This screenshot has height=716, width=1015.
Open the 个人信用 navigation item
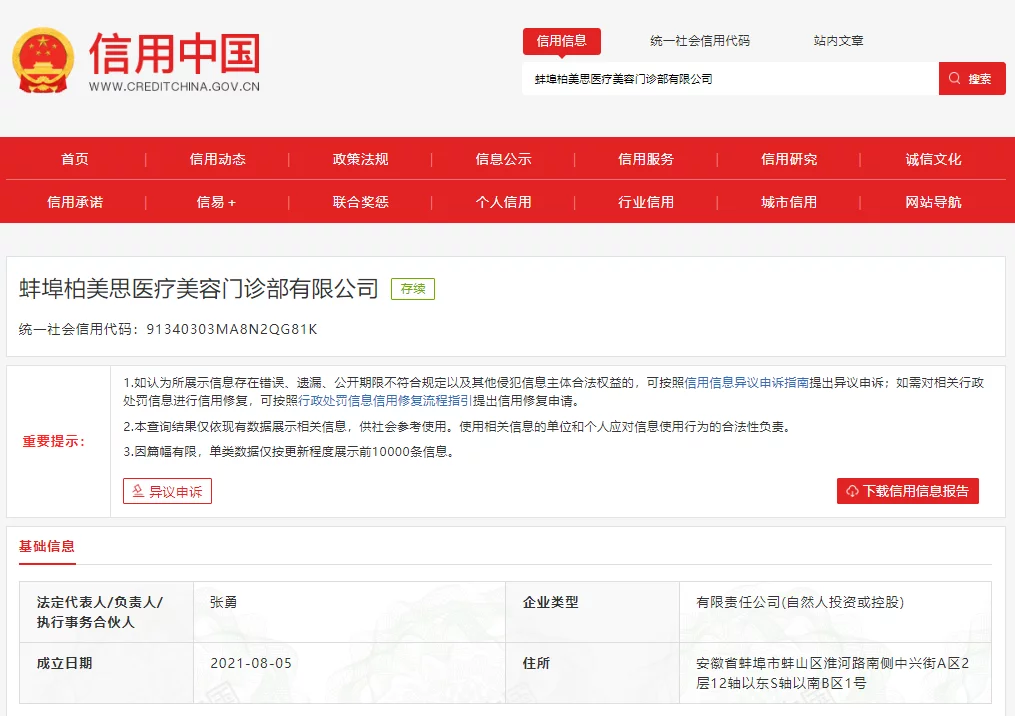coord(503,202)
